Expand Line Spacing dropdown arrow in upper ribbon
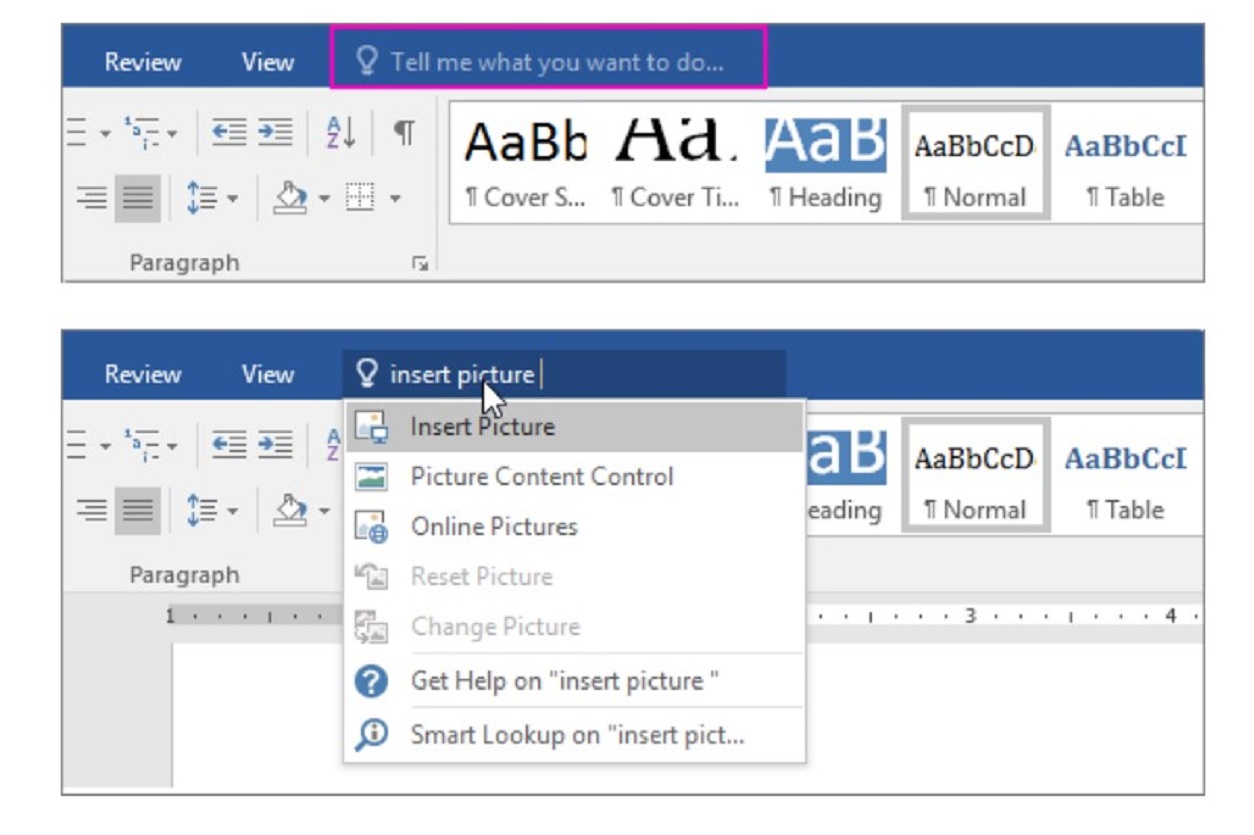 coord(232,197)
